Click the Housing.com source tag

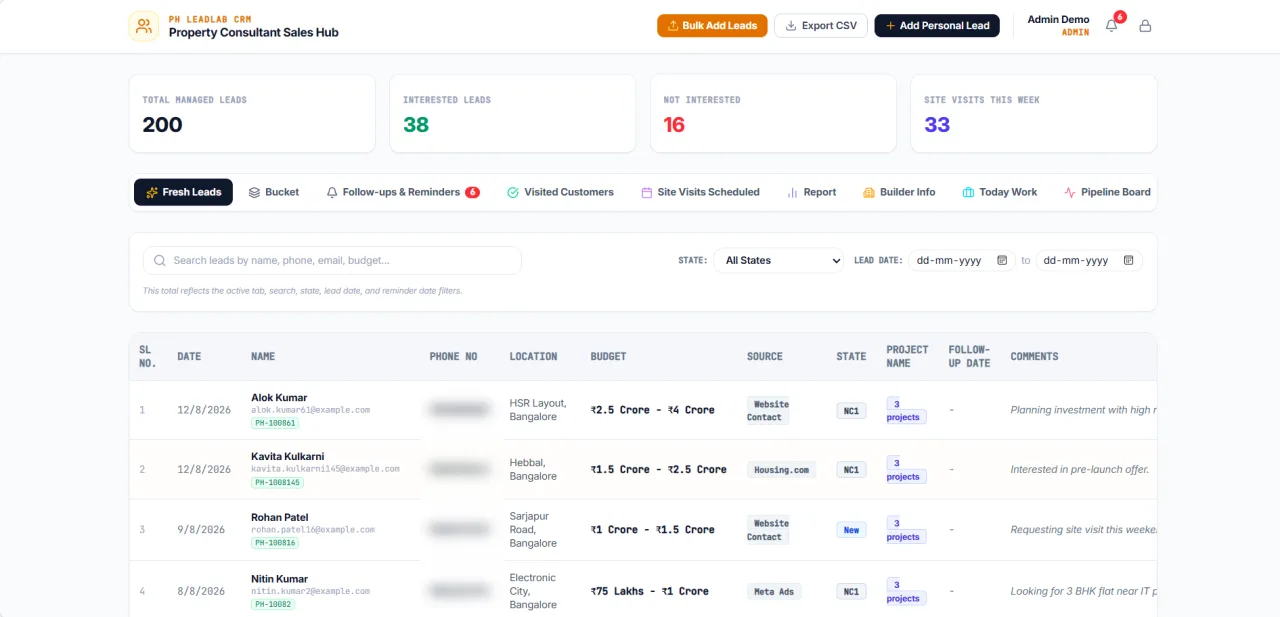(x=781, y=470)
